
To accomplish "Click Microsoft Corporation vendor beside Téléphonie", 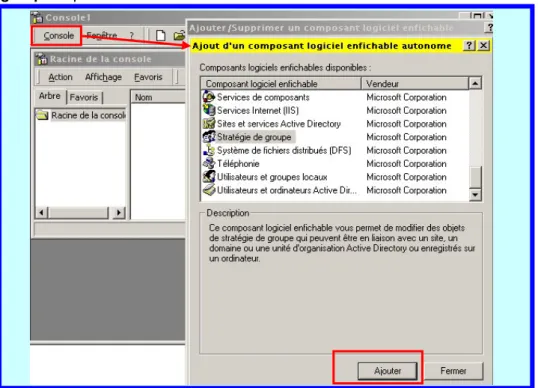I will tap(406, 164).
